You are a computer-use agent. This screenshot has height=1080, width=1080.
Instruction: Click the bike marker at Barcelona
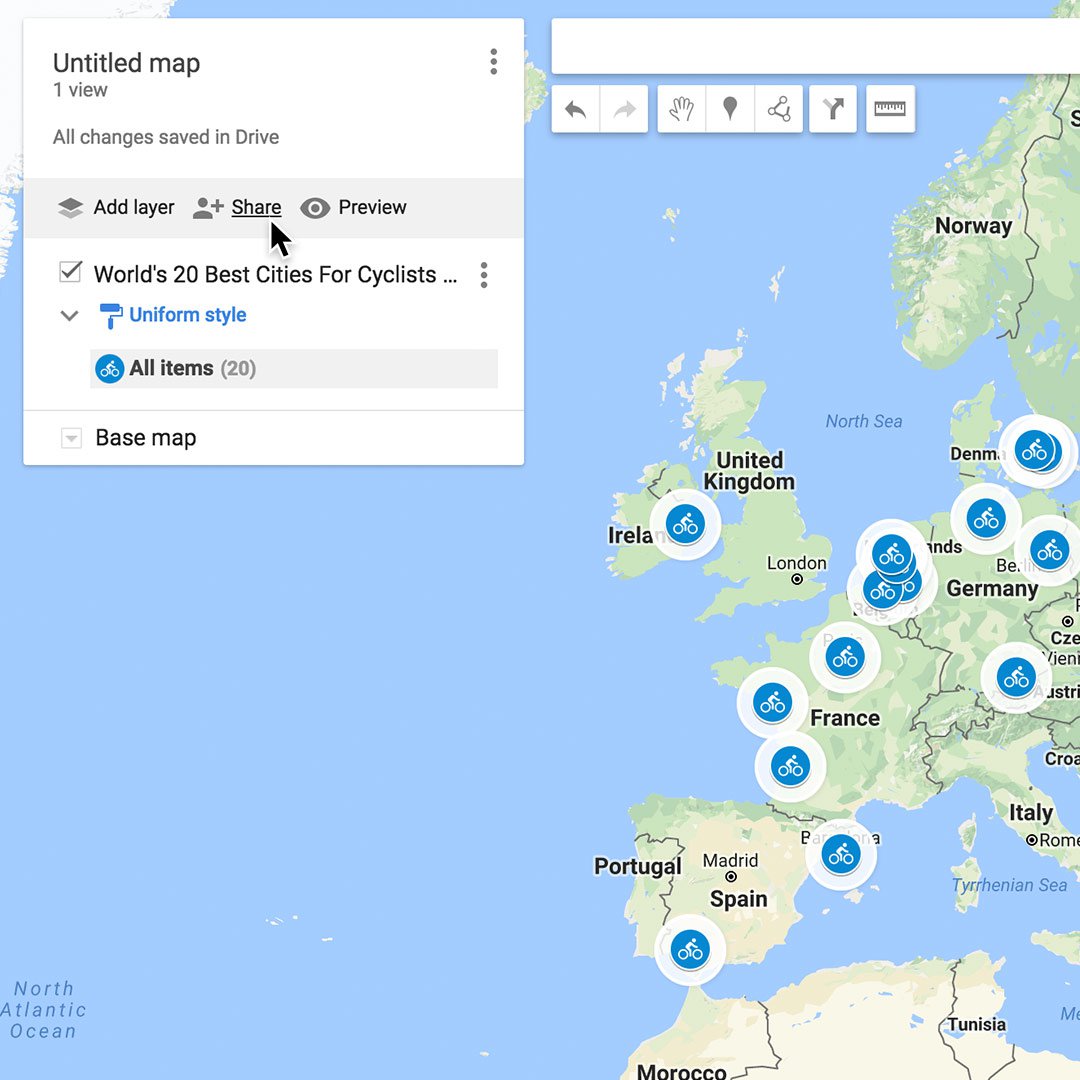click(x=841, y=855)
